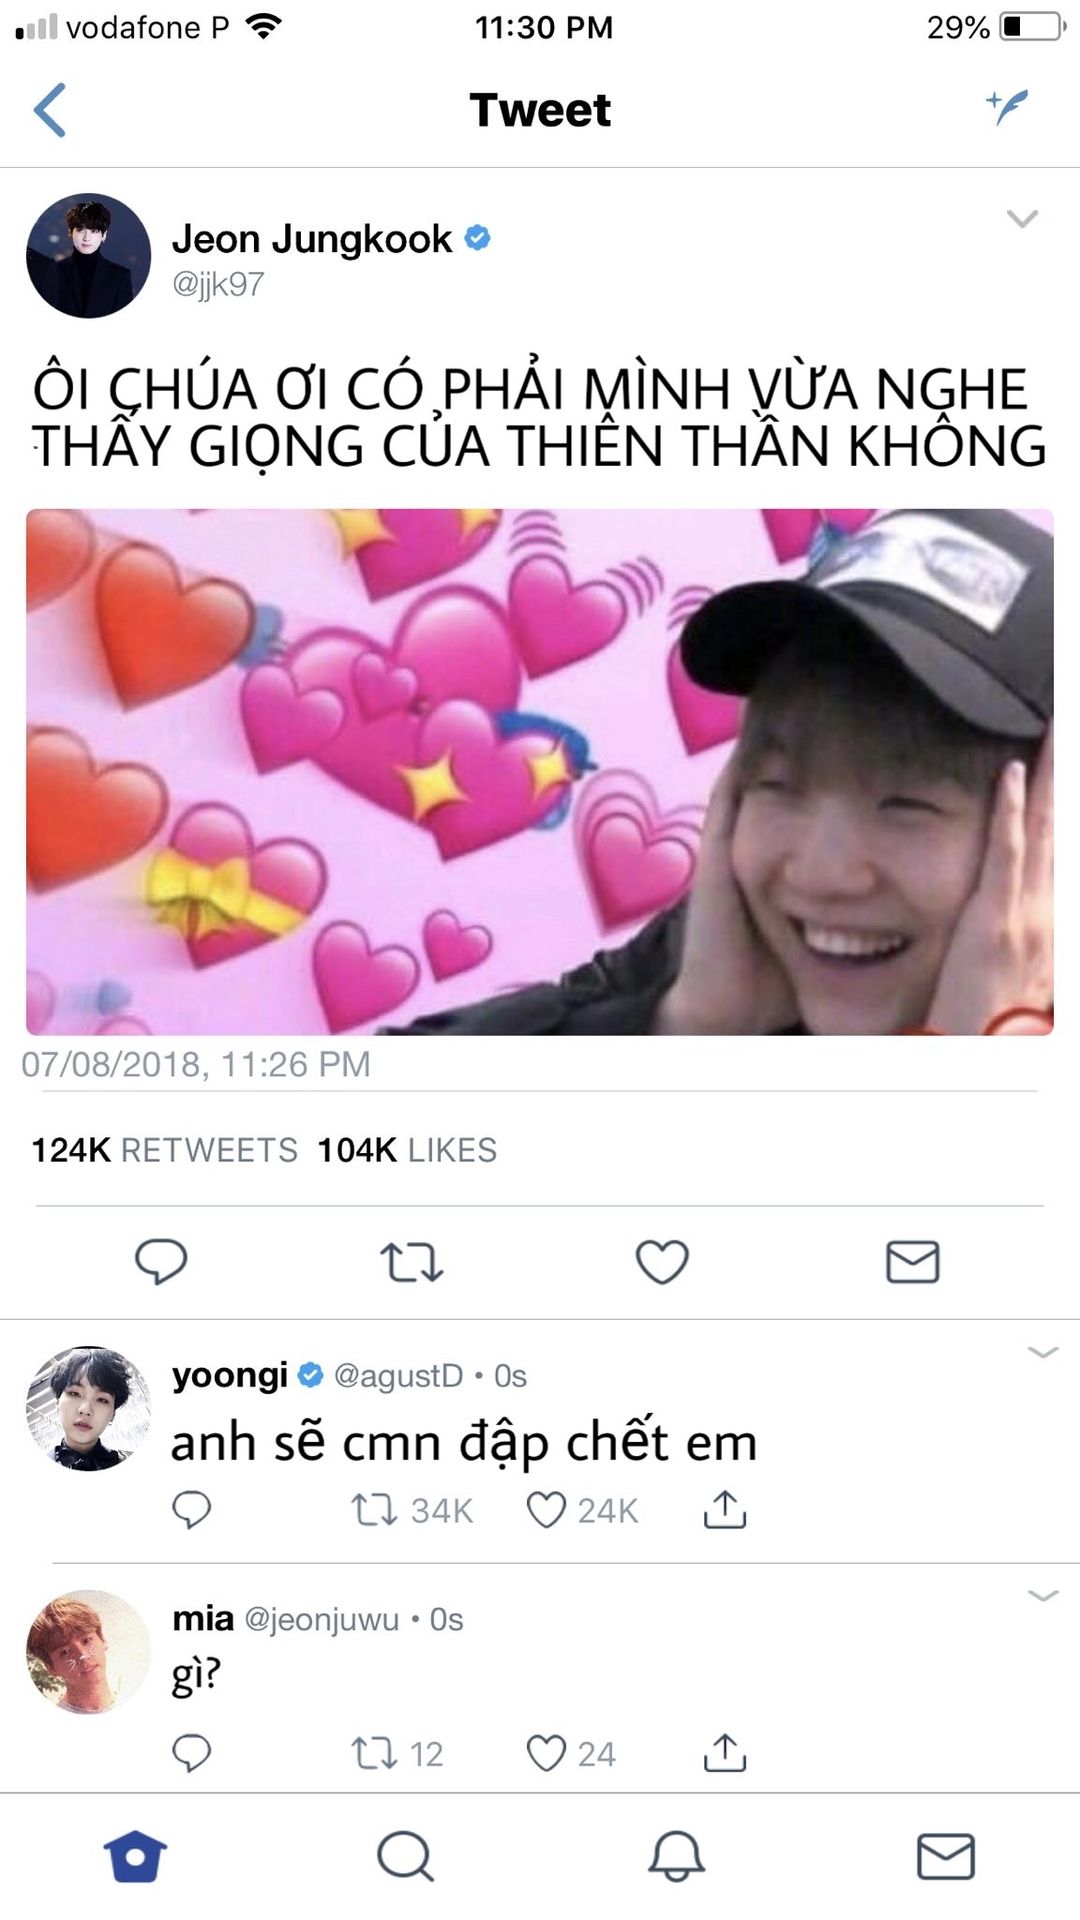Reply to Jeon Jungkook's main tweet
Image resolution: width=1080 pixels, height=1920 pixels.
click(x=161, y=1261)
